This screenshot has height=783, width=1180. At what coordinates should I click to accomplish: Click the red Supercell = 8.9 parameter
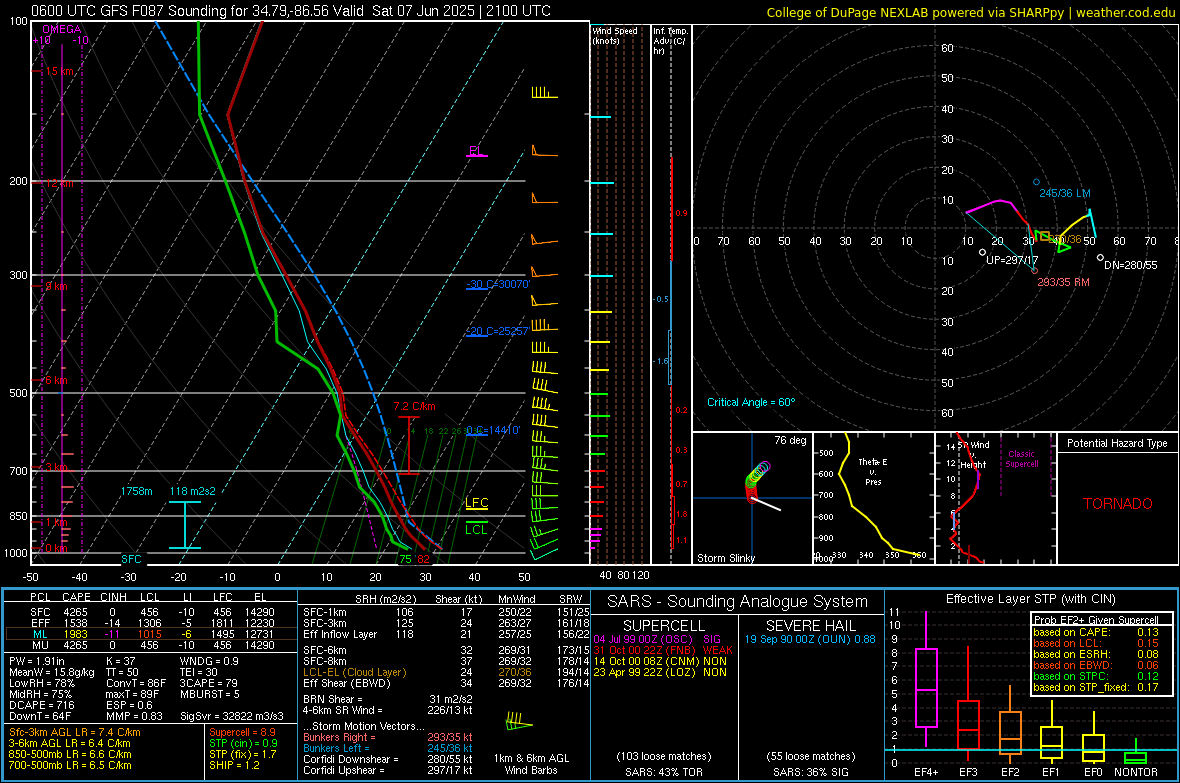[x=242, y=732]
